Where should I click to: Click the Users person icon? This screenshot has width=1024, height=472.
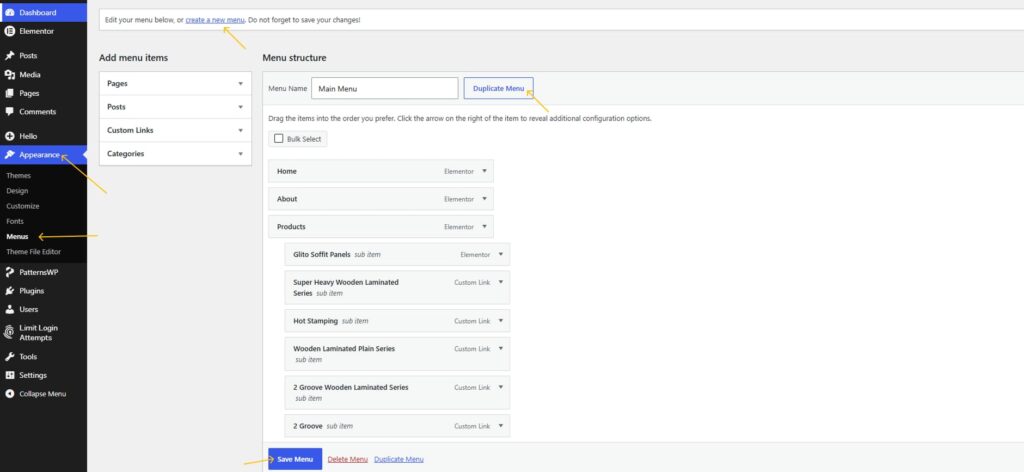[10, 309]
